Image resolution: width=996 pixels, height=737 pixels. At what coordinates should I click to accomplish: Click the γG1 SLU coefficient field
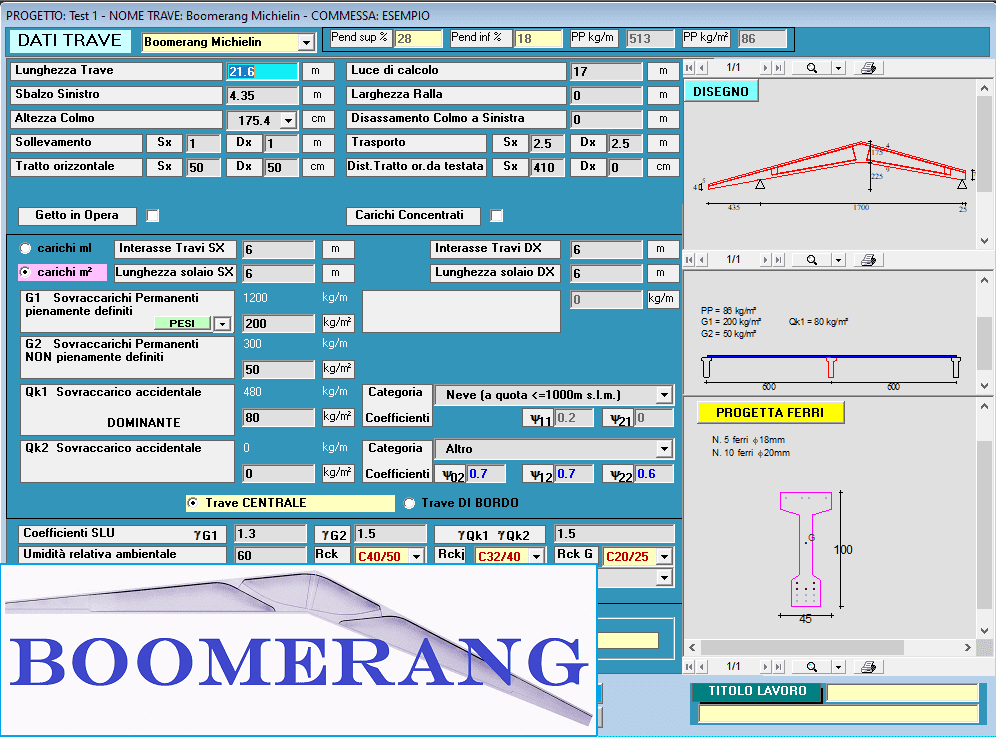click(x=270, y=534)
